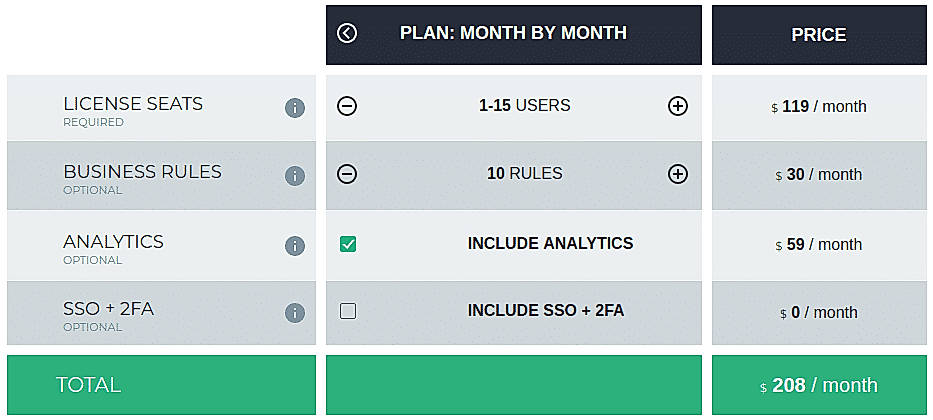Click the $208 / month total price
This screenshot has height=420, width=933.
click(818, 386)
